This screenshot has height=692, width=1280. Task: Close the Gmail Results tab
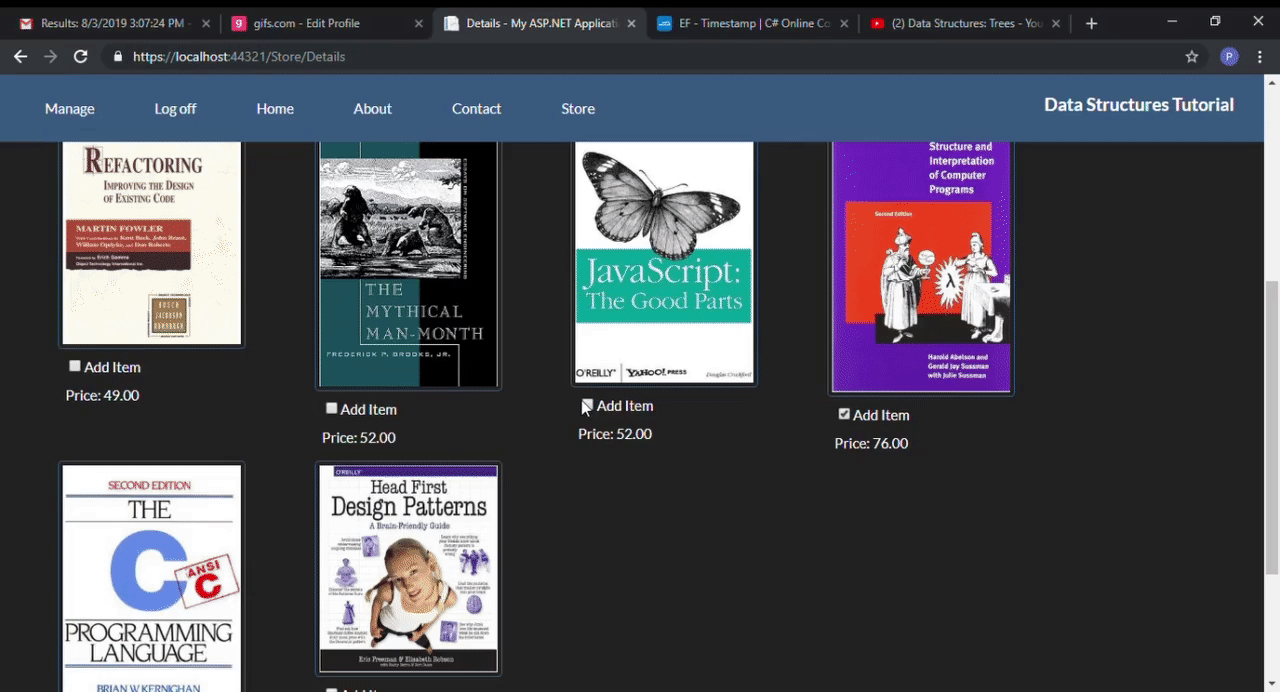click(205, 23)
